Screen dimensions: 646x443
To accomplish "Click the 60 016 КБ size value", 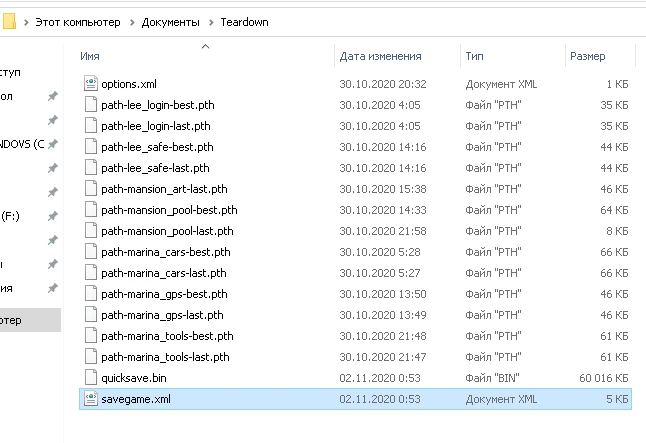I will point(604,378).
